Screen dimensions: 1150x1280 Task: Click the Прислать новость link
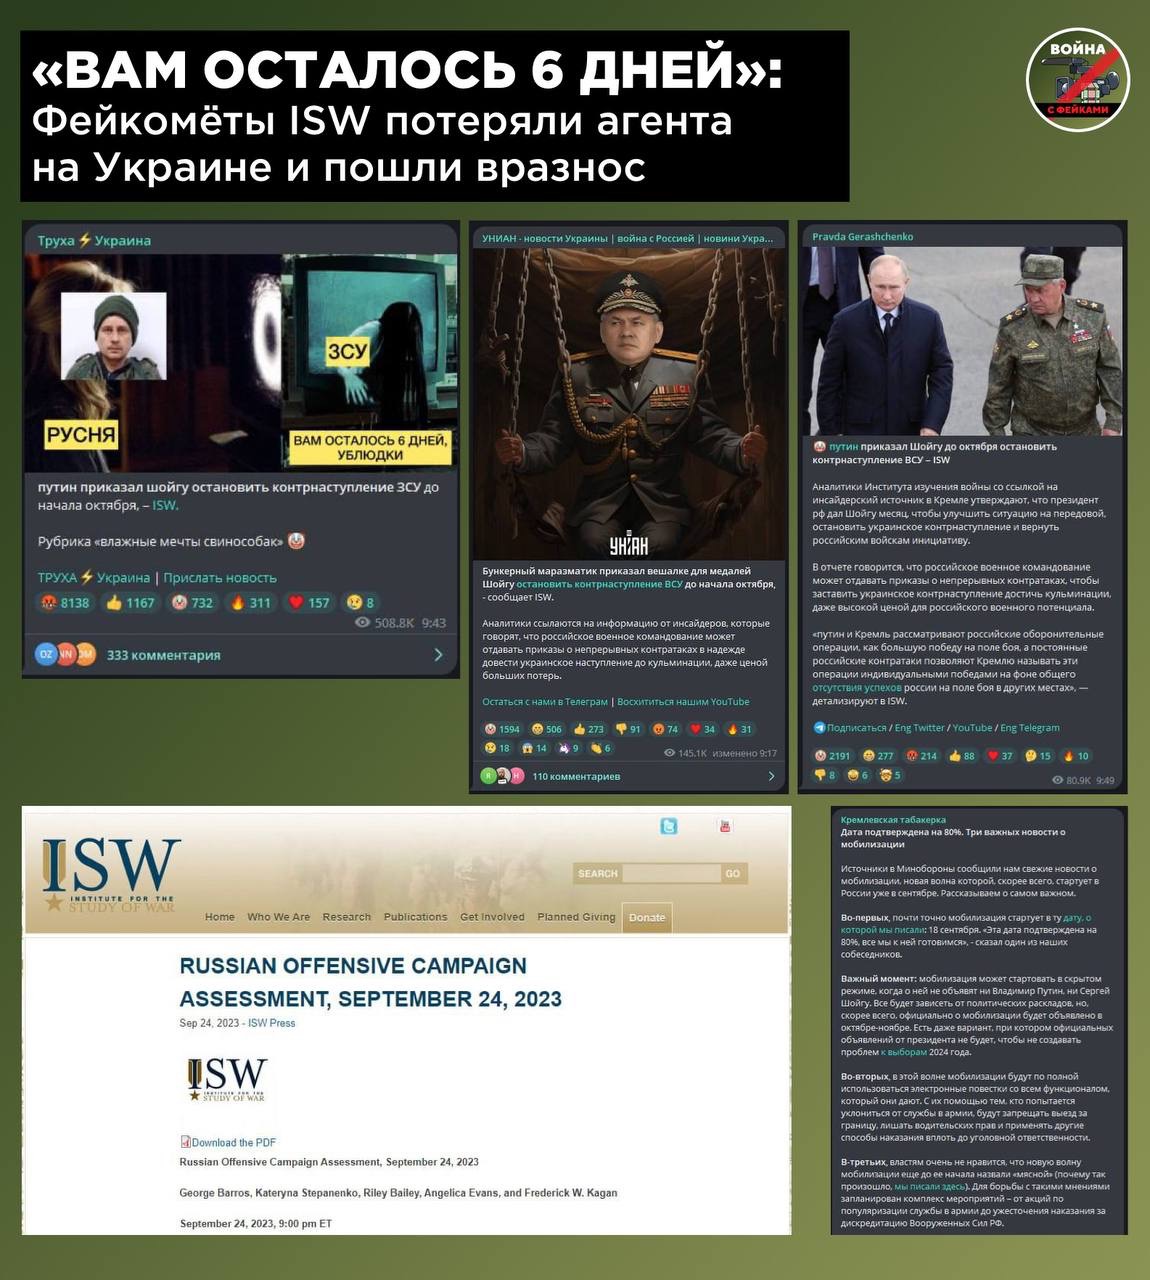pos(220,578)
